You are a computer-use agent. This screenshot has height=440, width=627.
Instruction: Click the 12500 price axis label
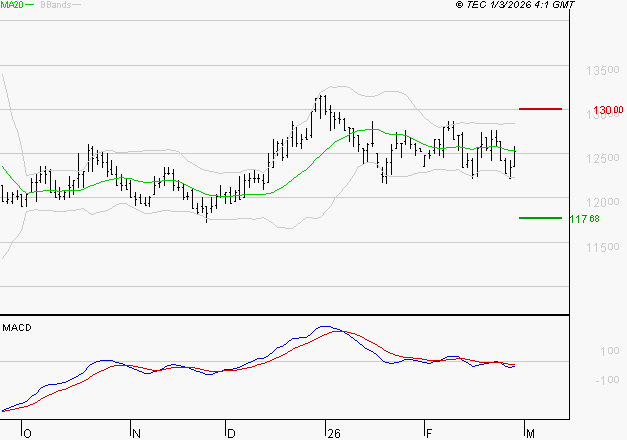point(603,158)
